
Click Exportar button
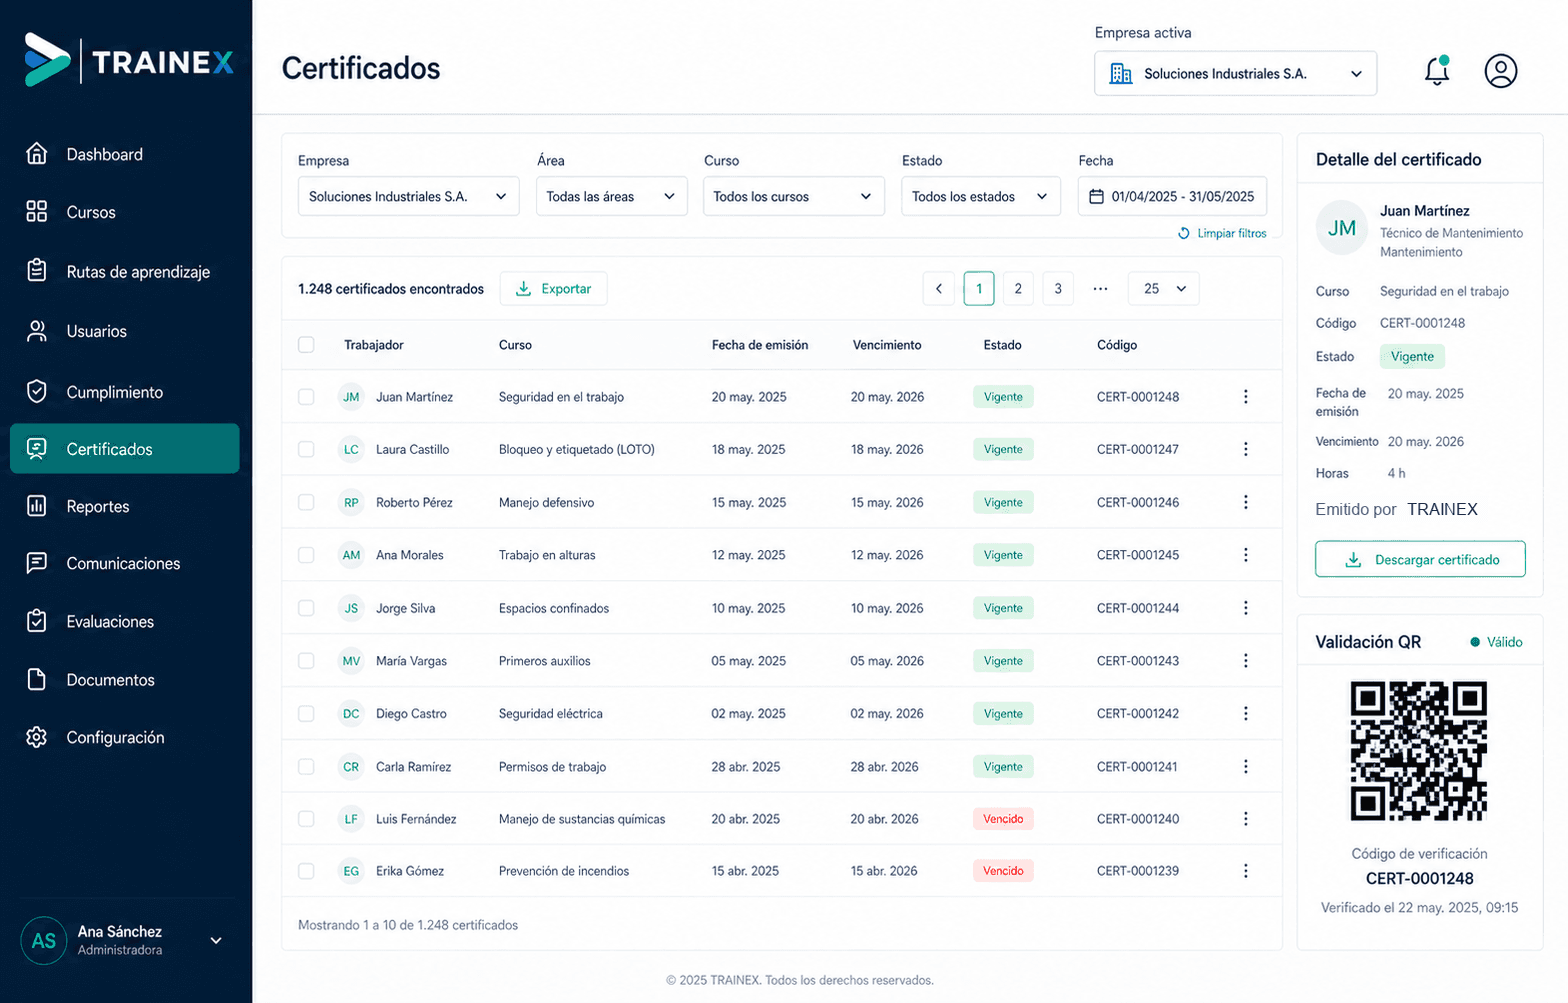[553, 289]
